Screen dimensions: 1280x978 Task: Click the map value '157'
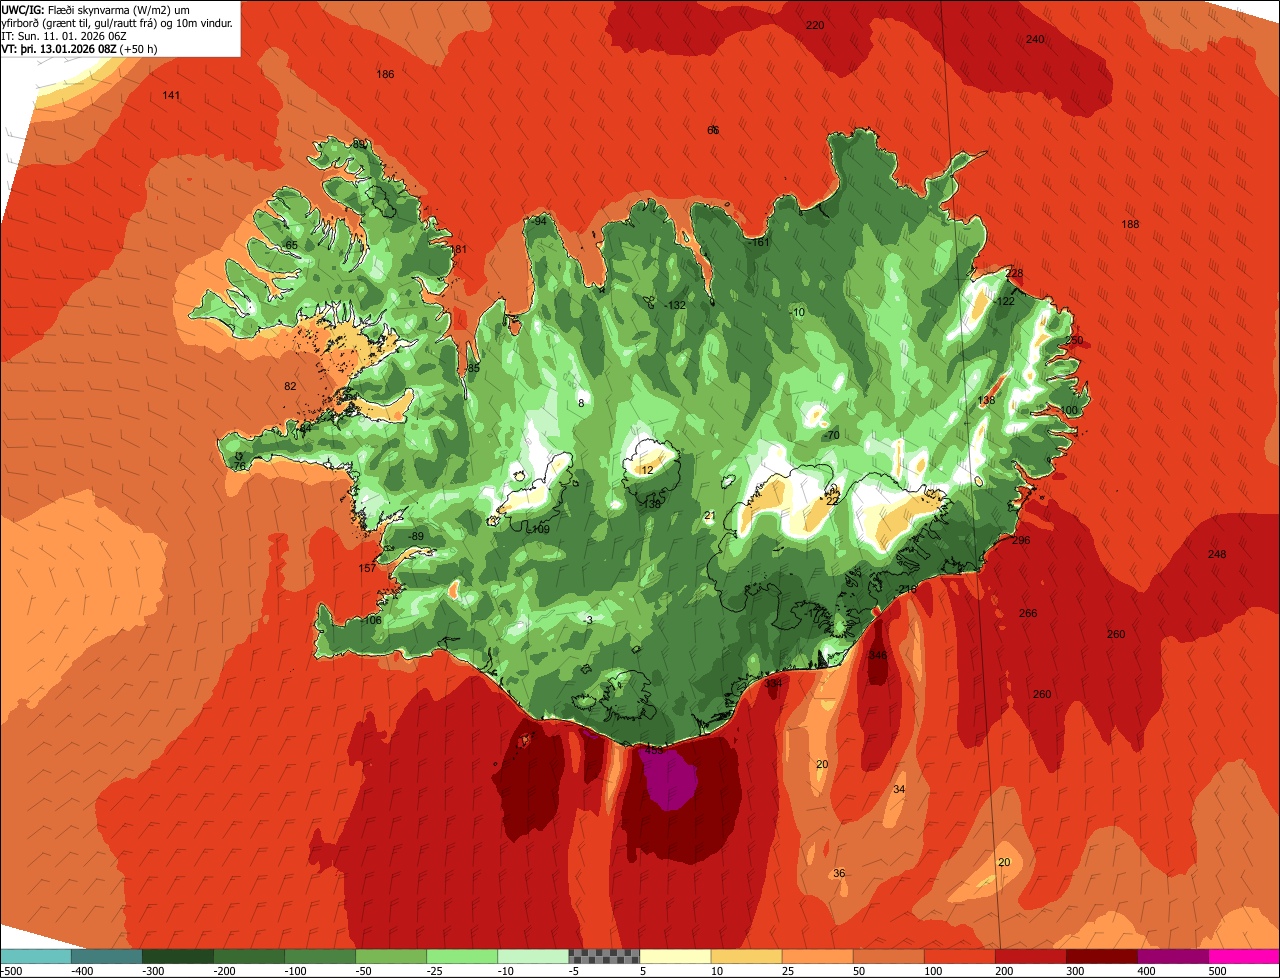pos(367,568)
